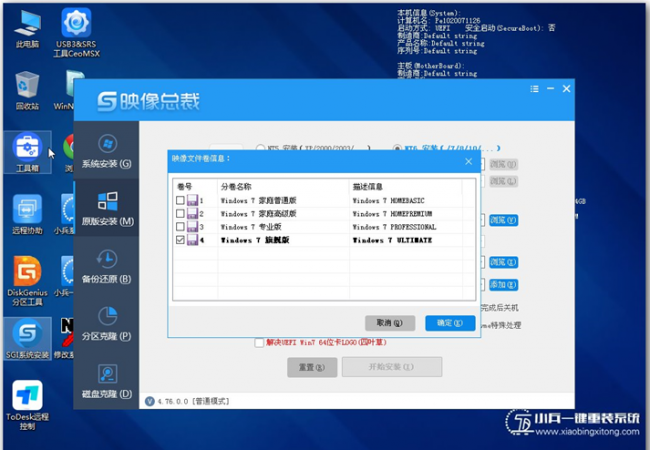
Task: Check the Windows 7 家庭高级版 checkbox
Action: (180, 214)
